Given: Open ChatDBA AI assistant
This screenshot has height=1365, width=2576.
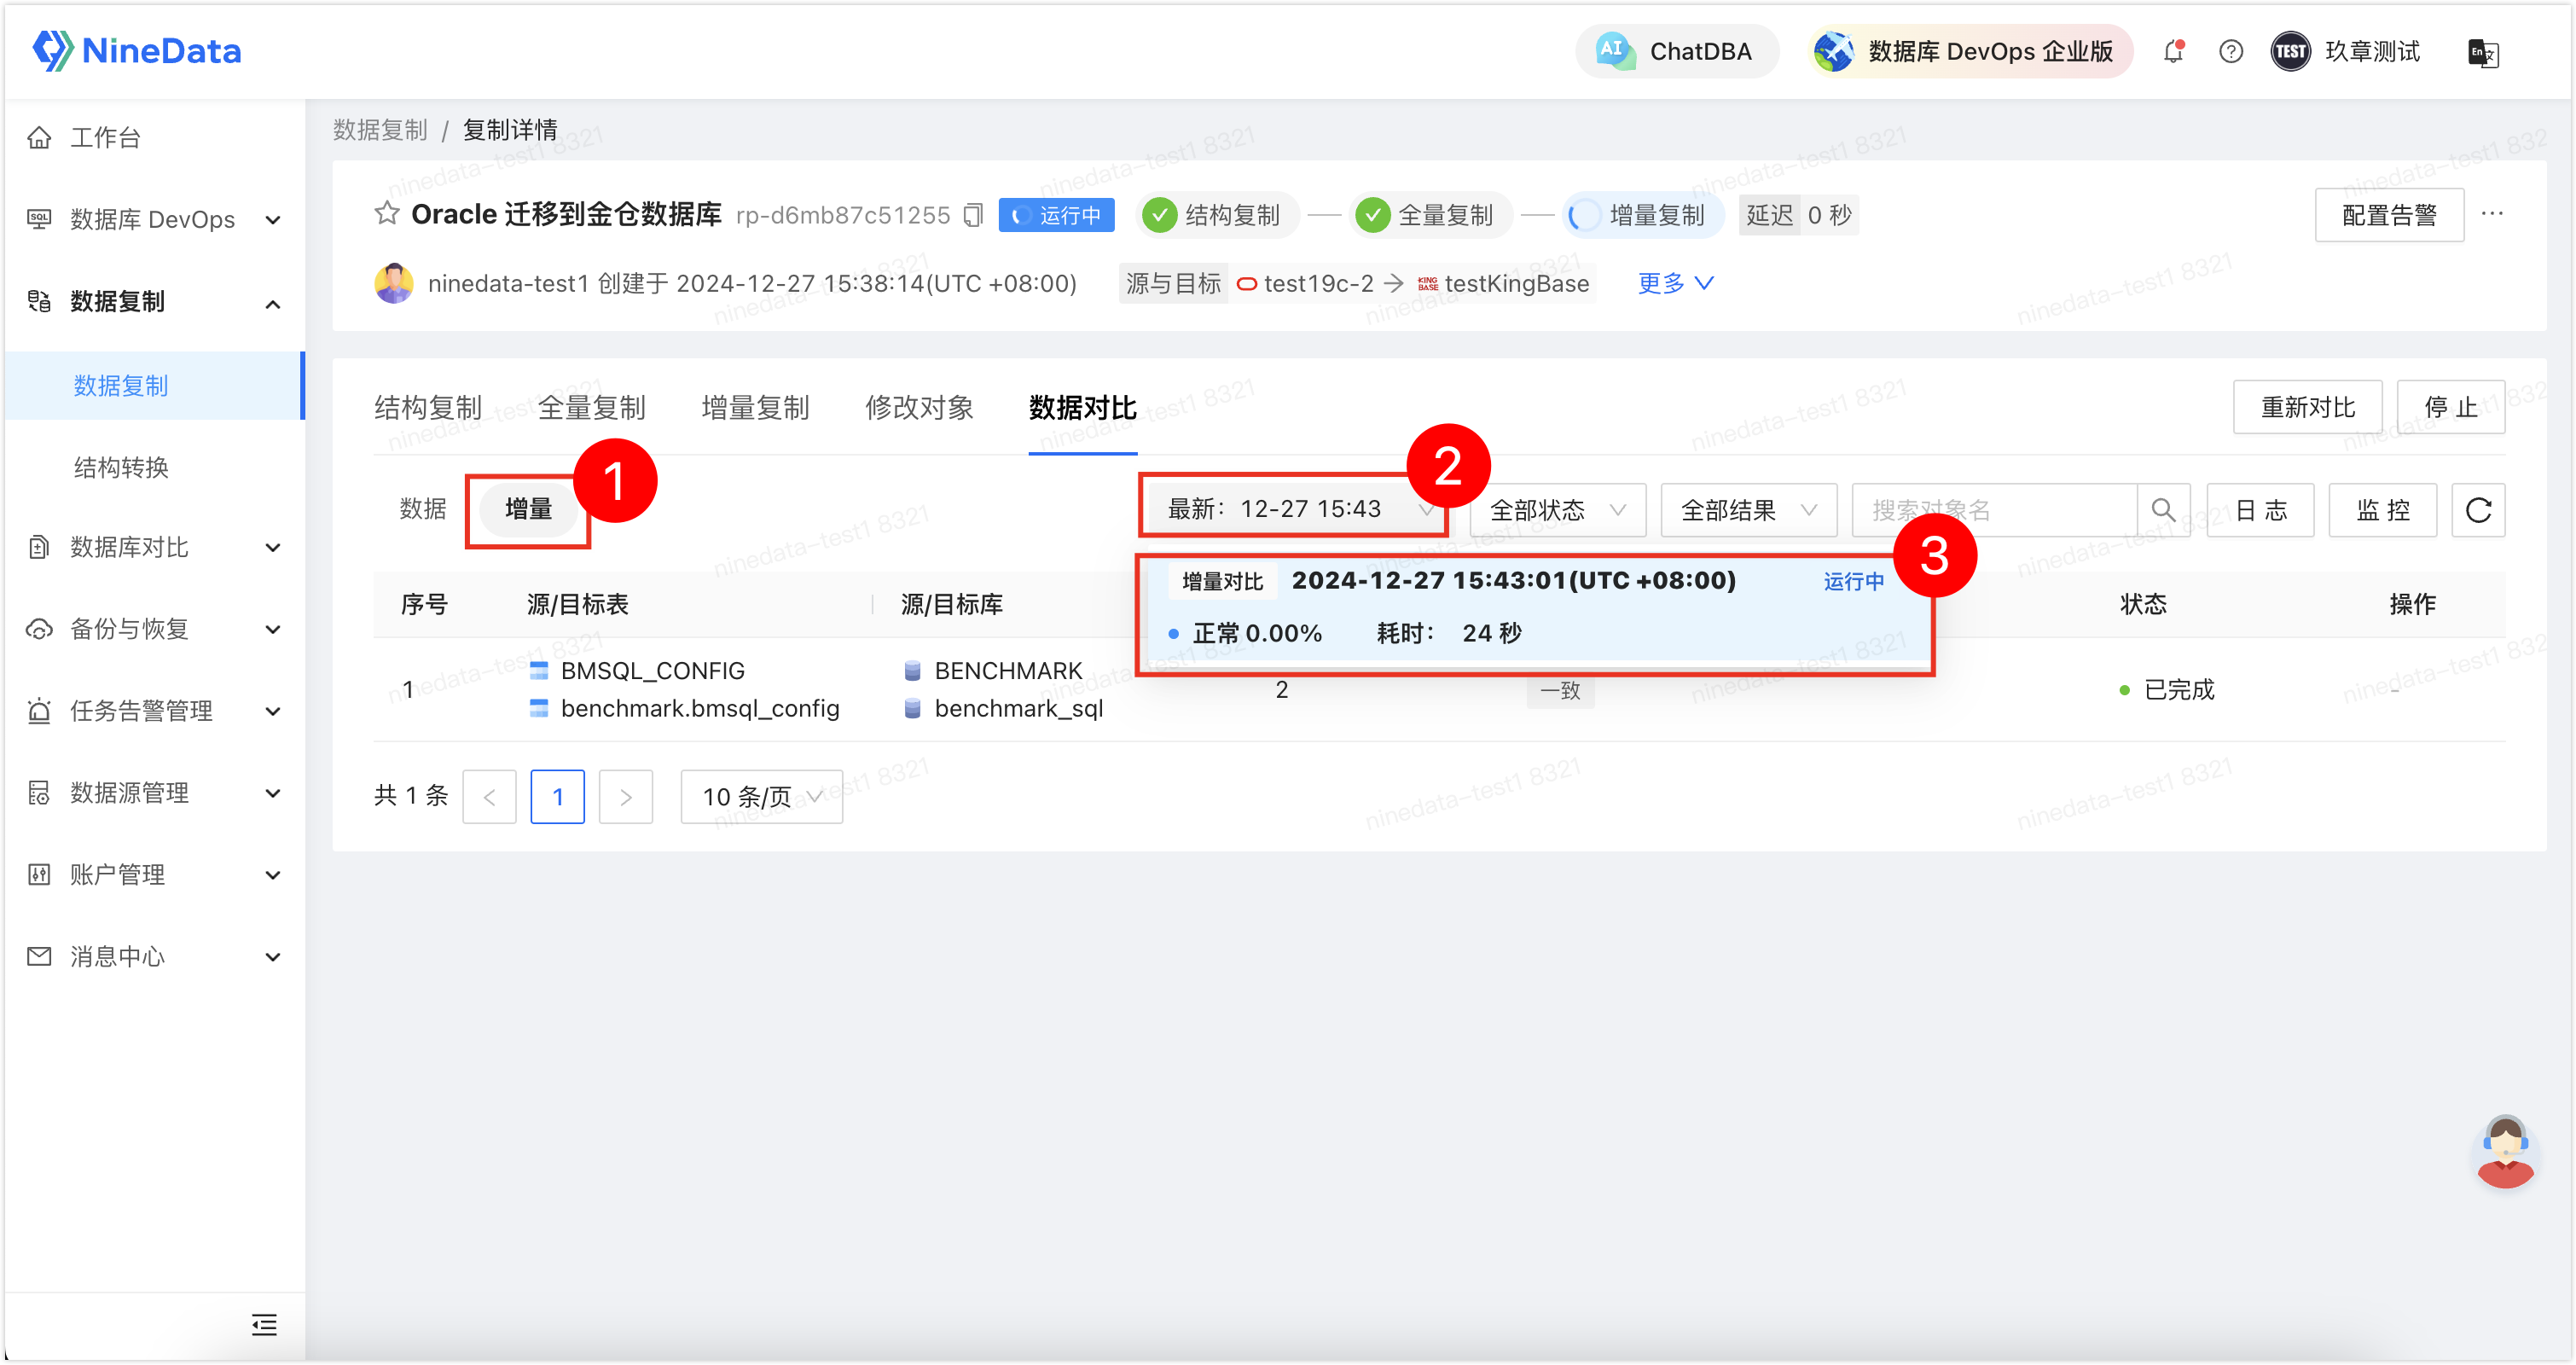Looking at the screenshot, I should coord(1676,51).
